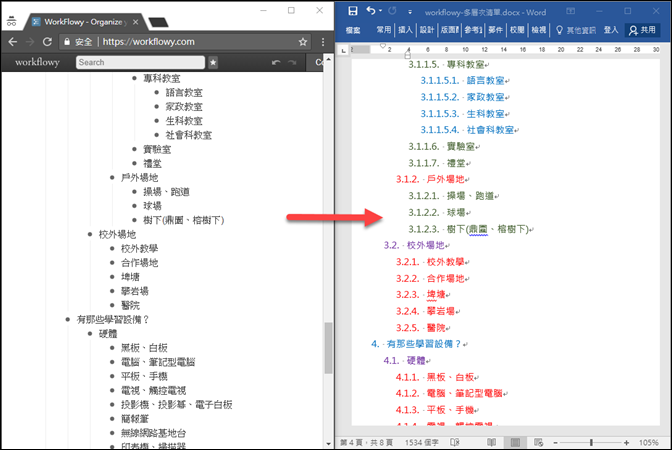
Task: Switch to the 校閱 ribbon tab
Action: point(517,30)
